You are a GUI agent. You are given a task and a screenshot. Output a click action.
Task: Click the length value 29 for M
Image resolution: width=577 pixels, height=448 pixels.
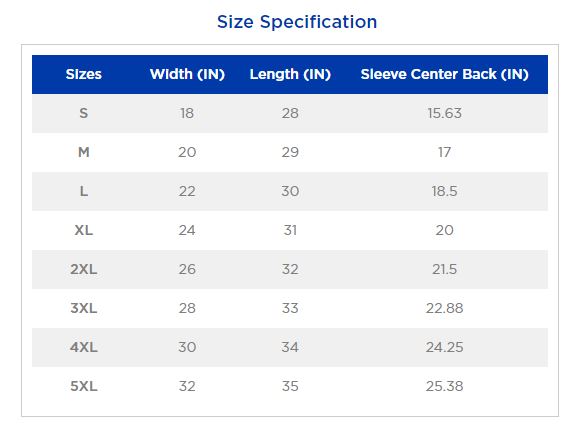290,152
